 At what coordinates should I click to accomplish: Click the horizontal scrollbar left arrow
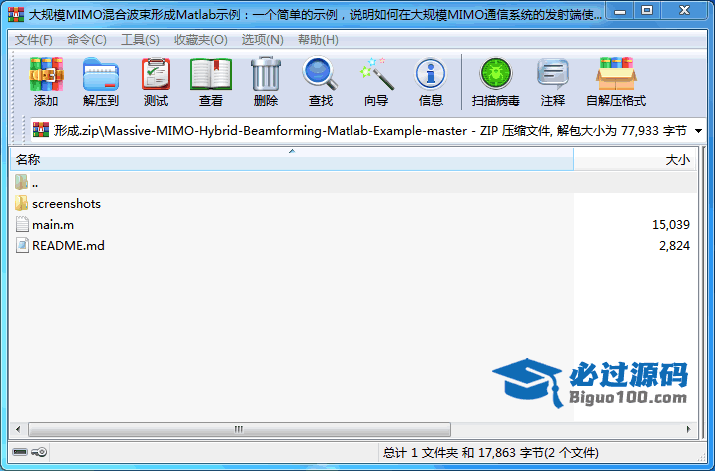tap(18, 429)
